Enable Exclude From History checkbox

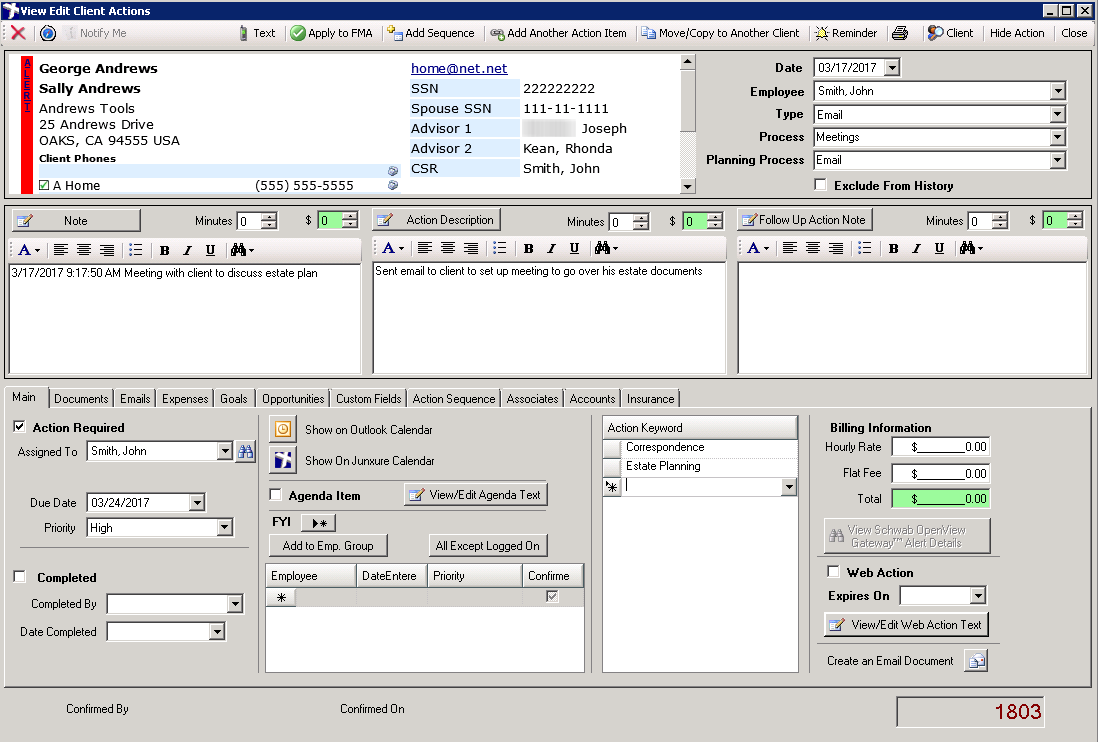pyautogui.click(x=821, y=185)
